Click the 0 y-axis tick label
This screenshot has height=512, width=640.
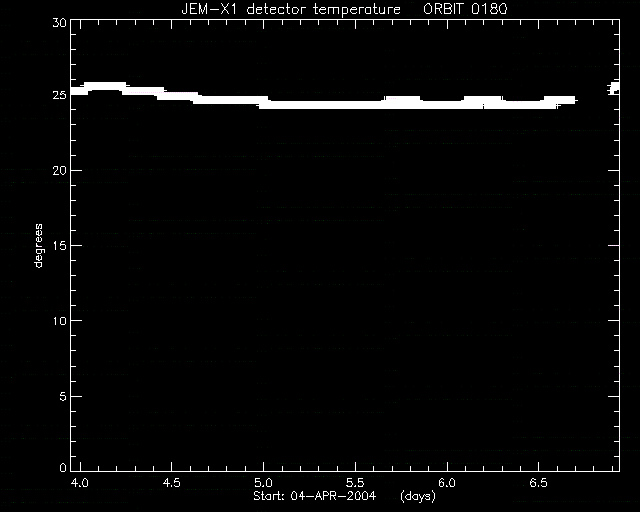[x=63, y=467]
